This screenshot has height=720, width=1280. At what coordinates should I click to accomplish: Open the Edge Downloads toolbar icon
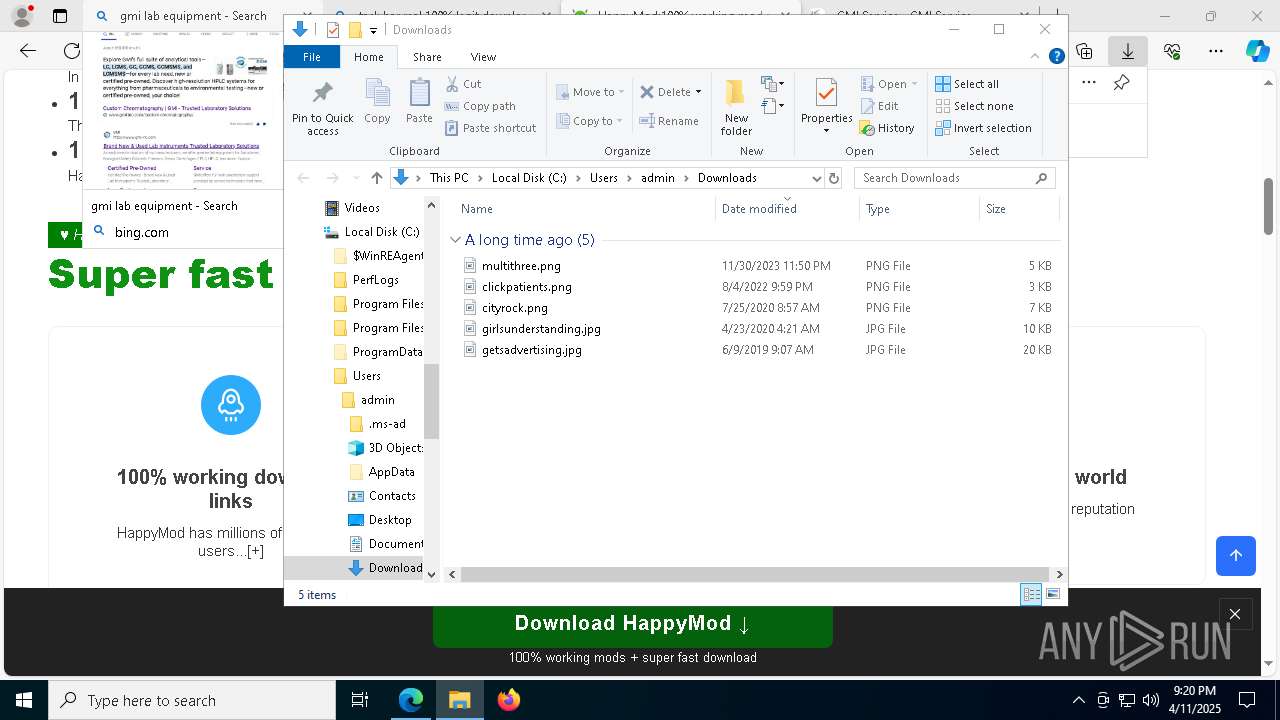click(1128, 51)
